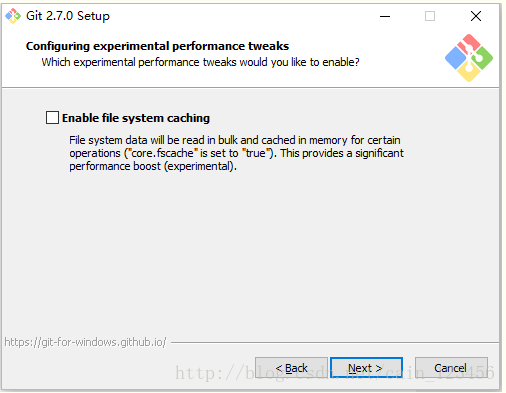506x393 pixels.
Task: Open the git-for-windows.github.io link
Action: pyautogui.click(x=85, y=342)
